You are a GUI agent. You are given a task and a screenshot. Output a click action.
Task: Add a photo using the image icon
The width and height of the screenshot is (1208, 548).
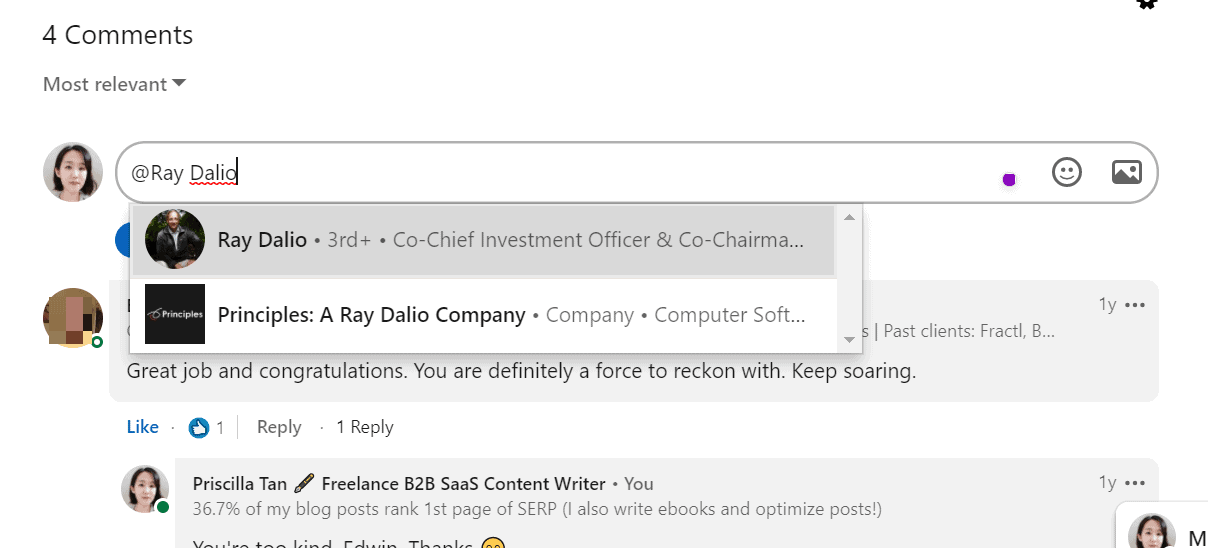click(1127, 172)
